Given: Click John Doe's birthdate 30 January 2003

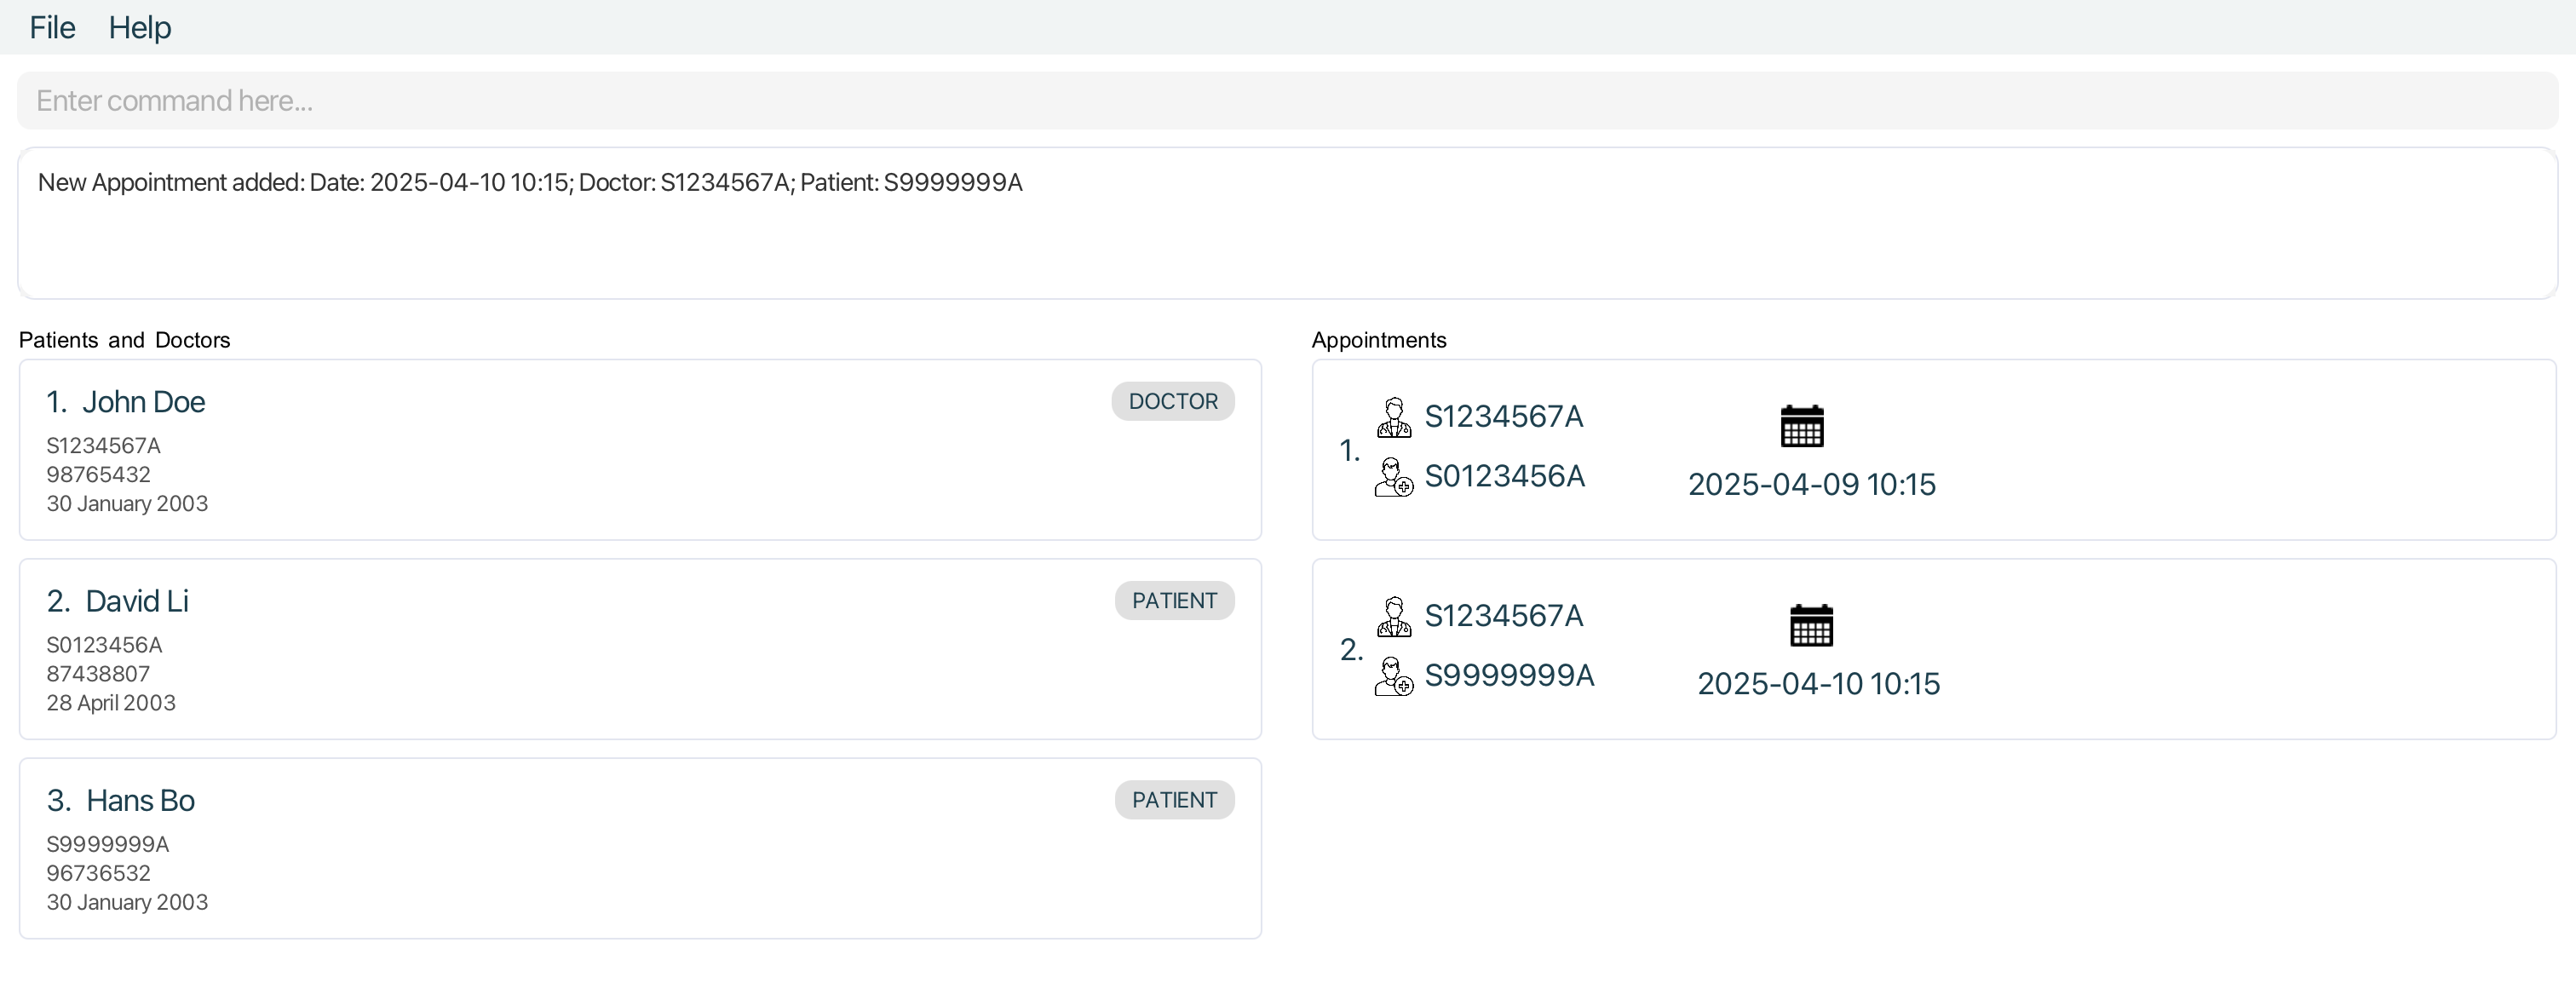Looking at the screenshot, I should click(127, 503).
